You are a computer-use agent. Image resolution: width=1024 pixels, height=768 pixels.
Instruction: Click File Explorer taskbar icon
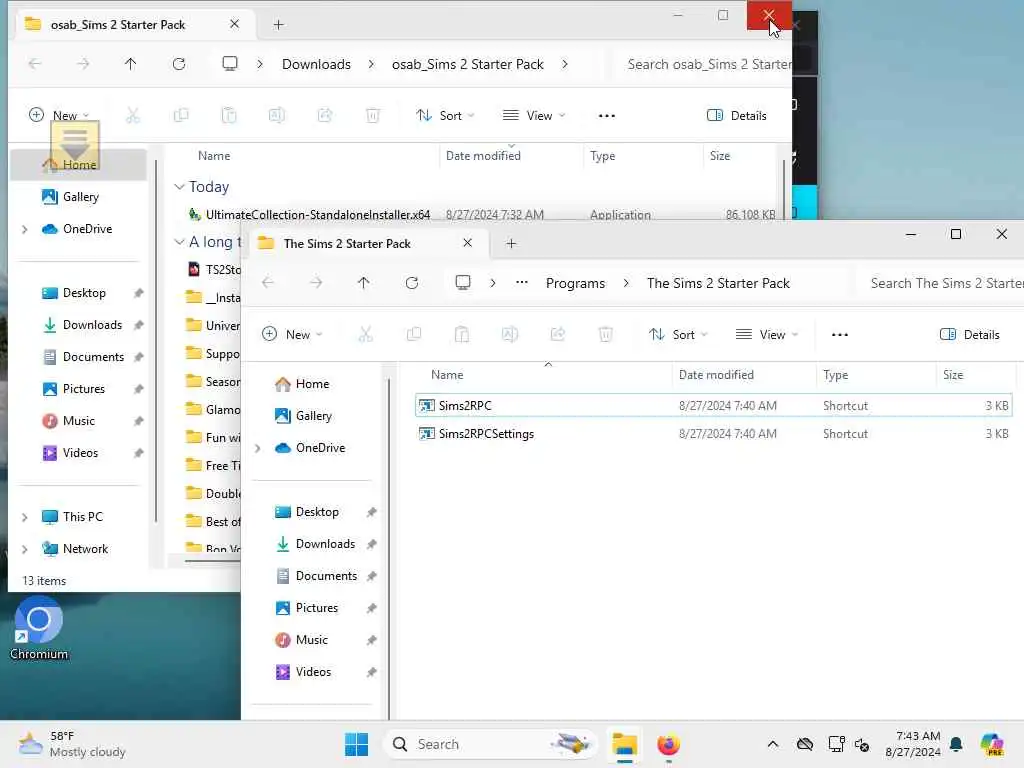pyautogui.click(x=624, y=744)
